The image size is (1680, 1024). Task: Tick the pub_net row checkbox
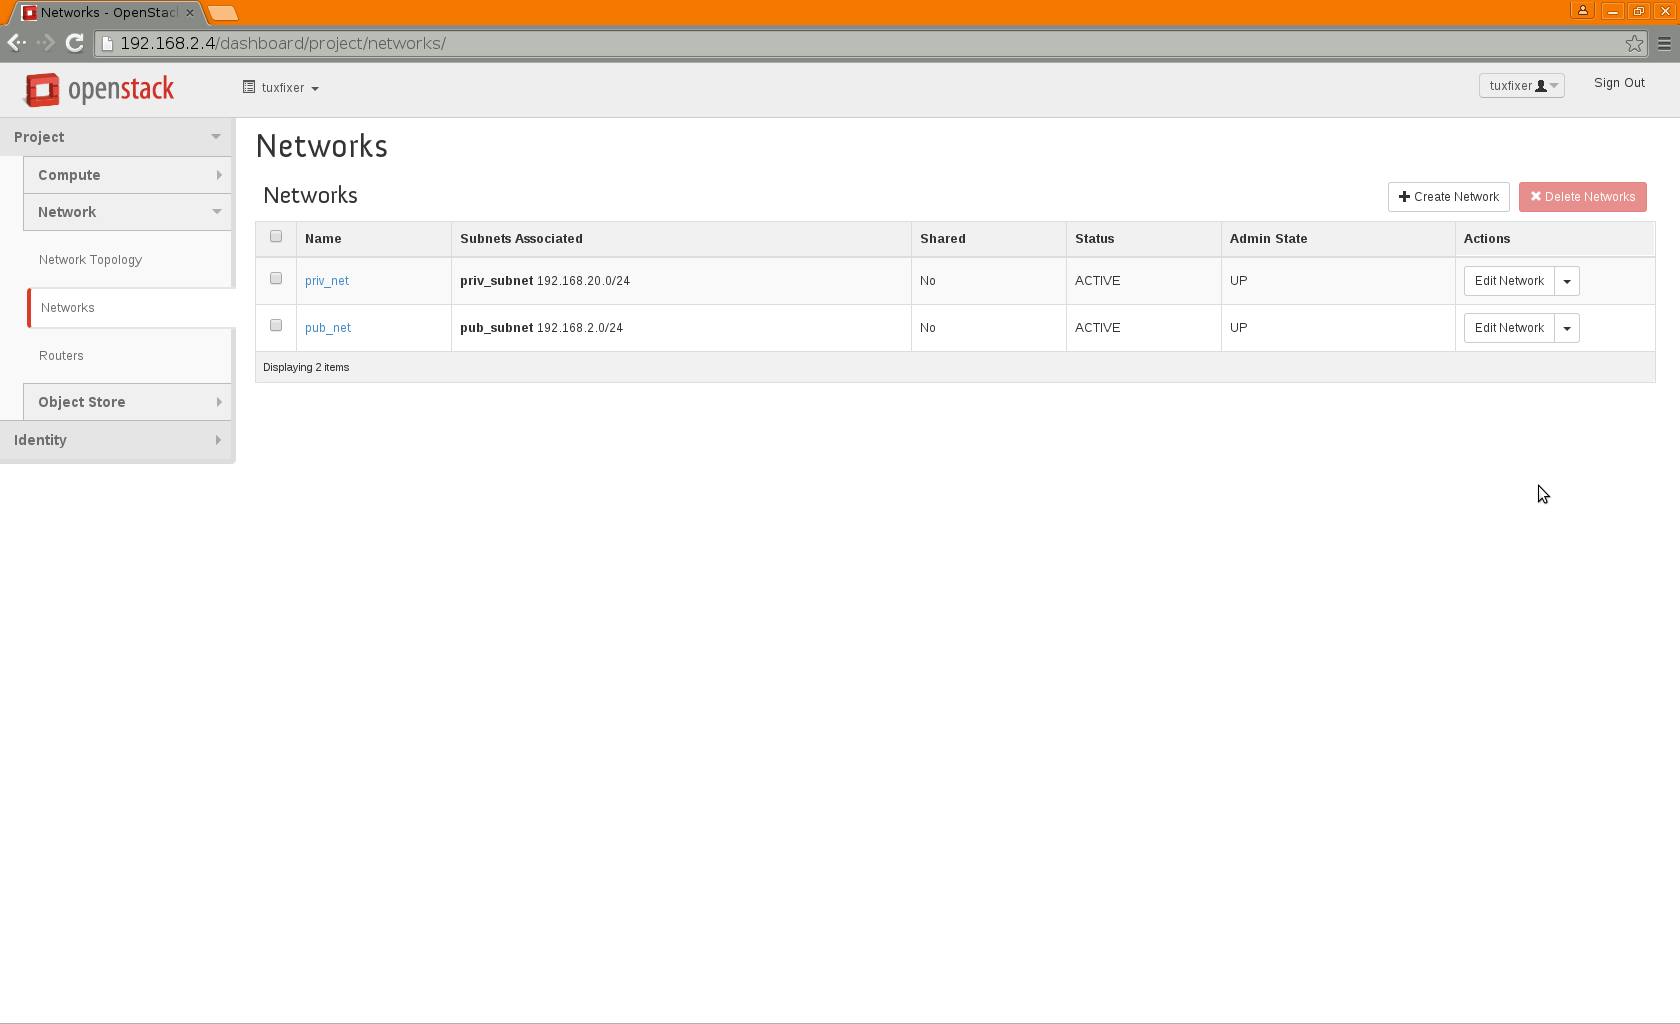pos(276,326)
